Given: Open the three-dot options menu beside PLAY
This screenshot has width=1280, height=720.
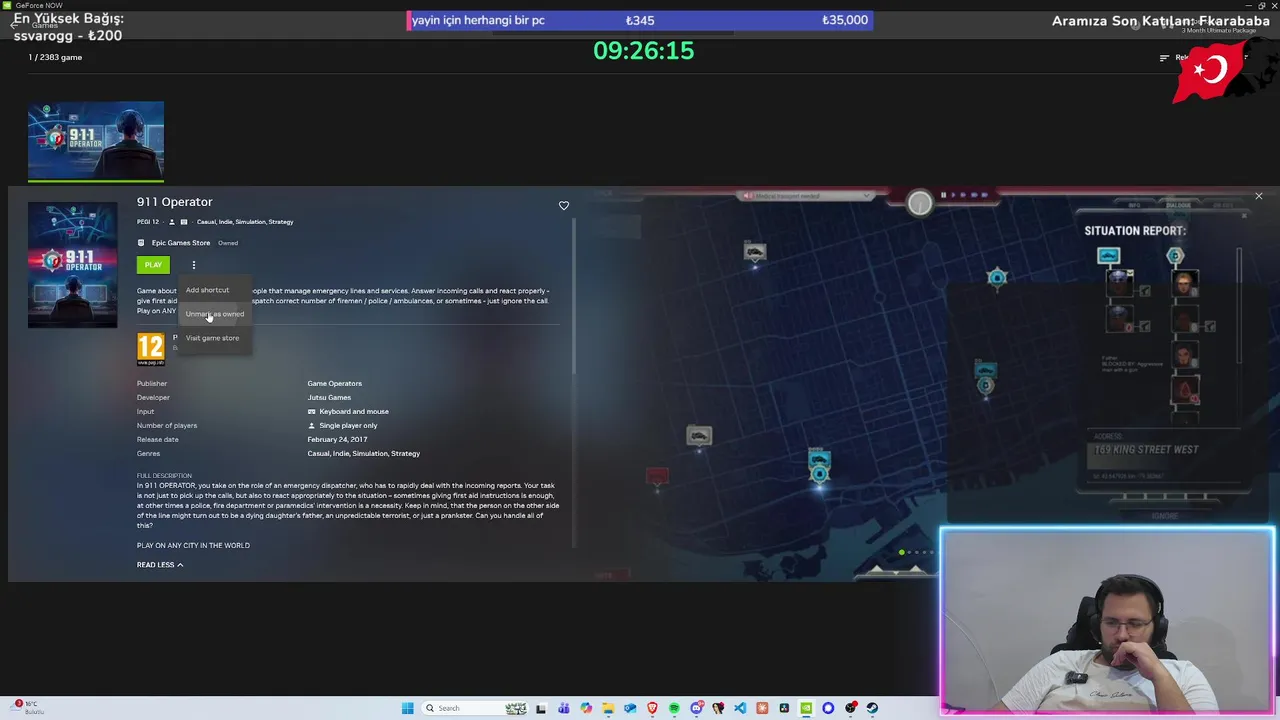Looking at the screenshot, I should [194, 265].
